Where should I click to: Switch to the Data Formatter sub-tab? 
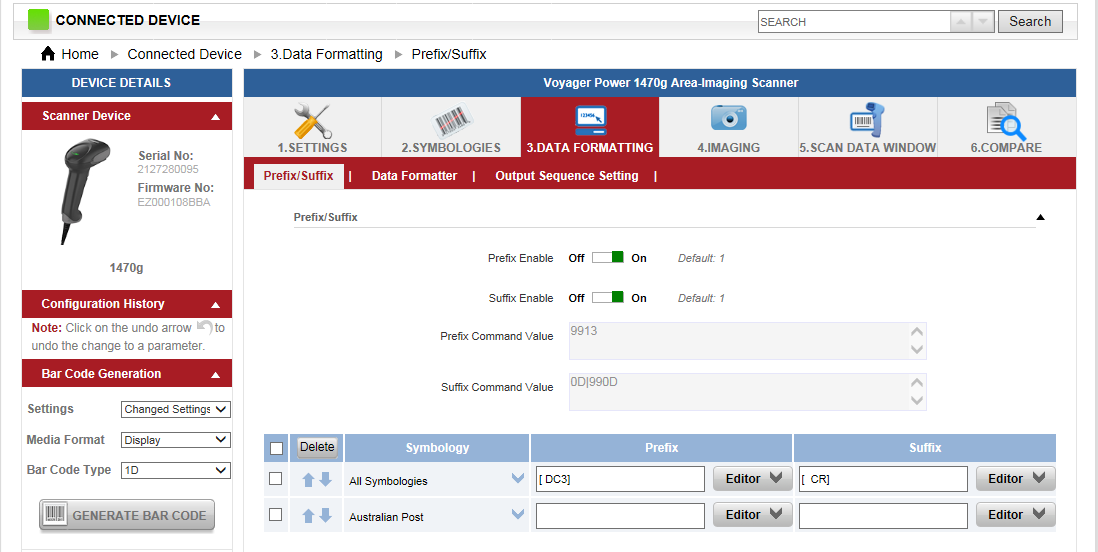[414, 176]
